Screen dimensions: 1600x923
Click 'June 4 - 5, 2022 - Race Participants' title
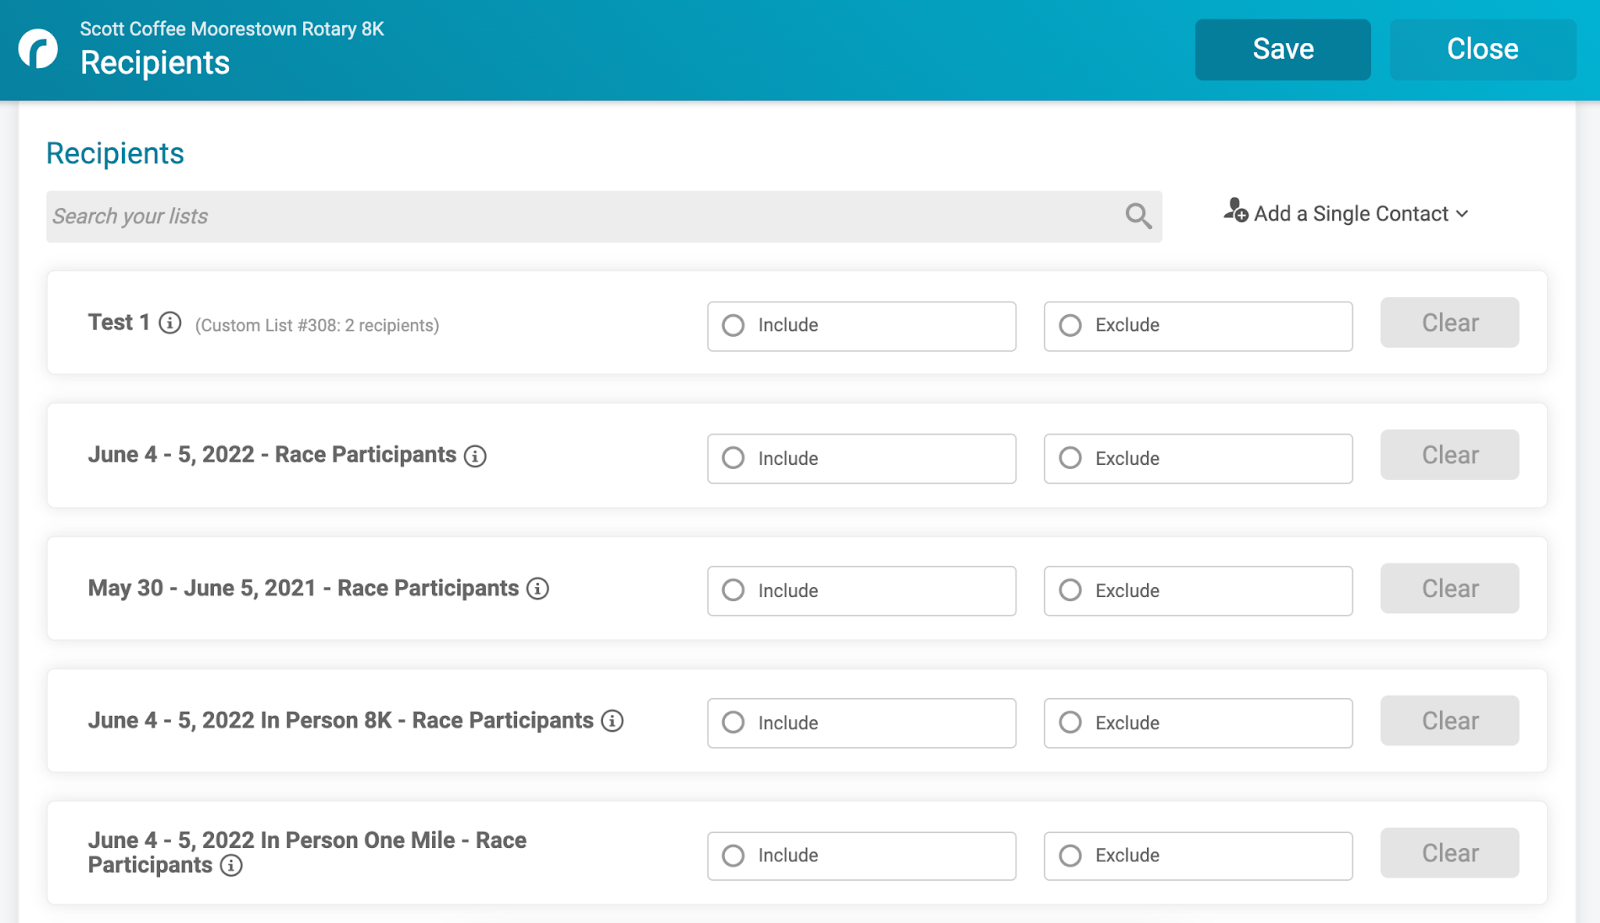[x=272, y=455]
